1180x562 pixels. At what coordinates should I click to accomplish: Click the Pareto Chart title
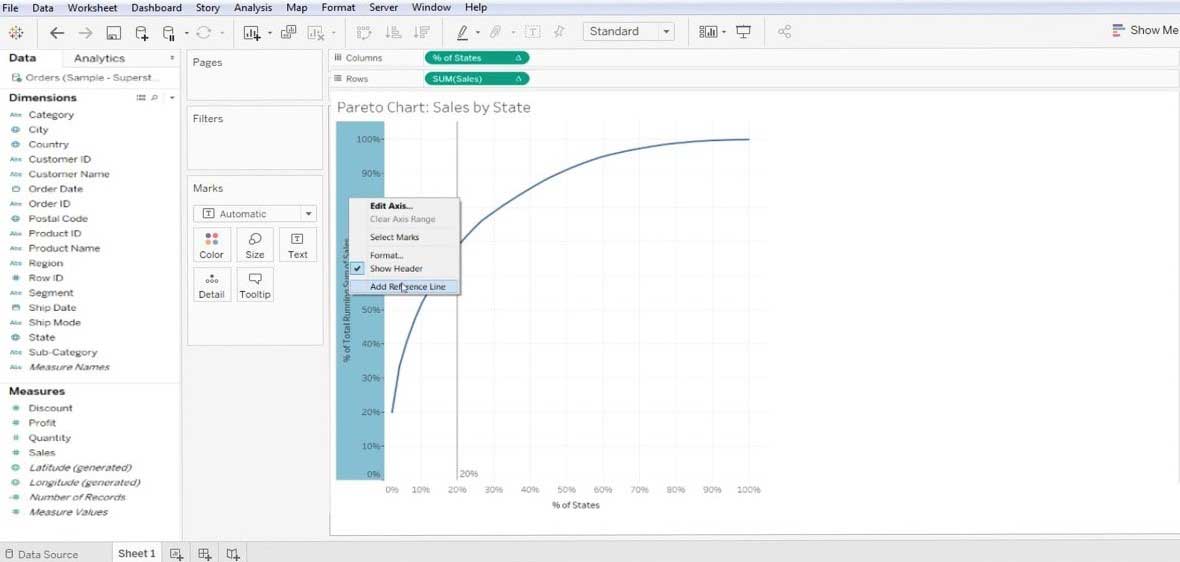pos(433,108)
